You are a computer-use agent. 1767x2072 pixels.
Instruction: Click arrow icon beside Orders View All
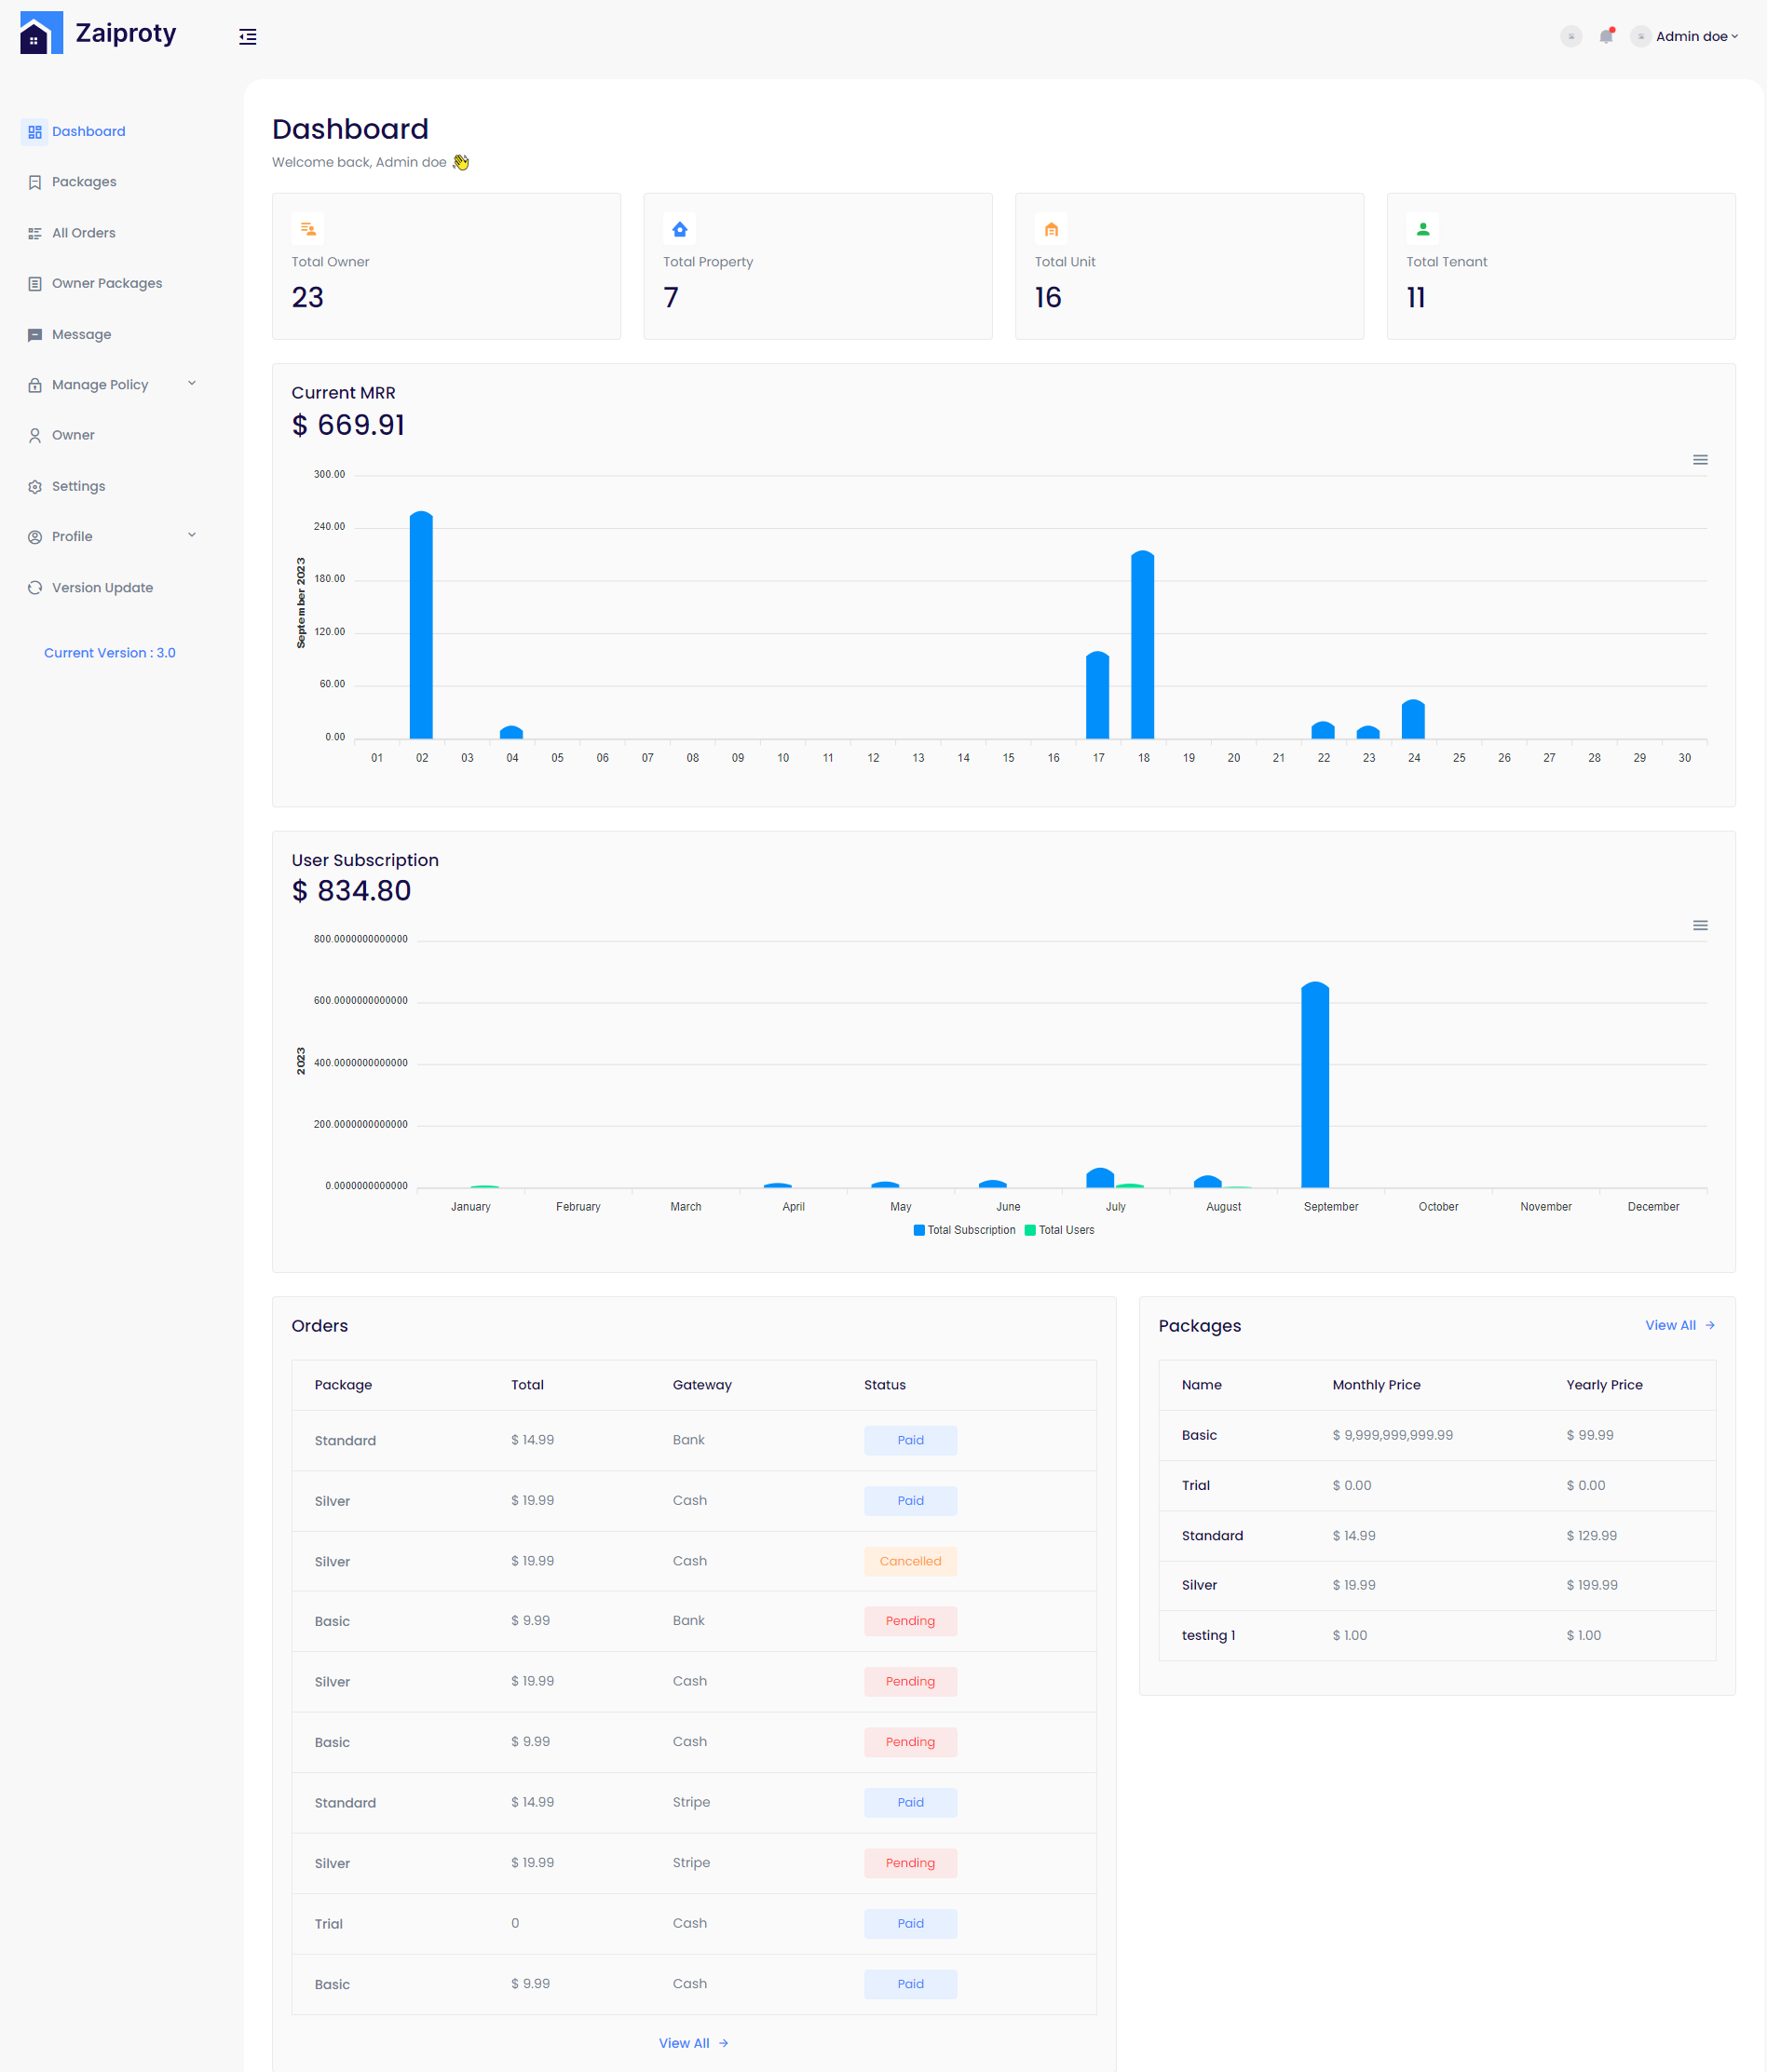724,2044
